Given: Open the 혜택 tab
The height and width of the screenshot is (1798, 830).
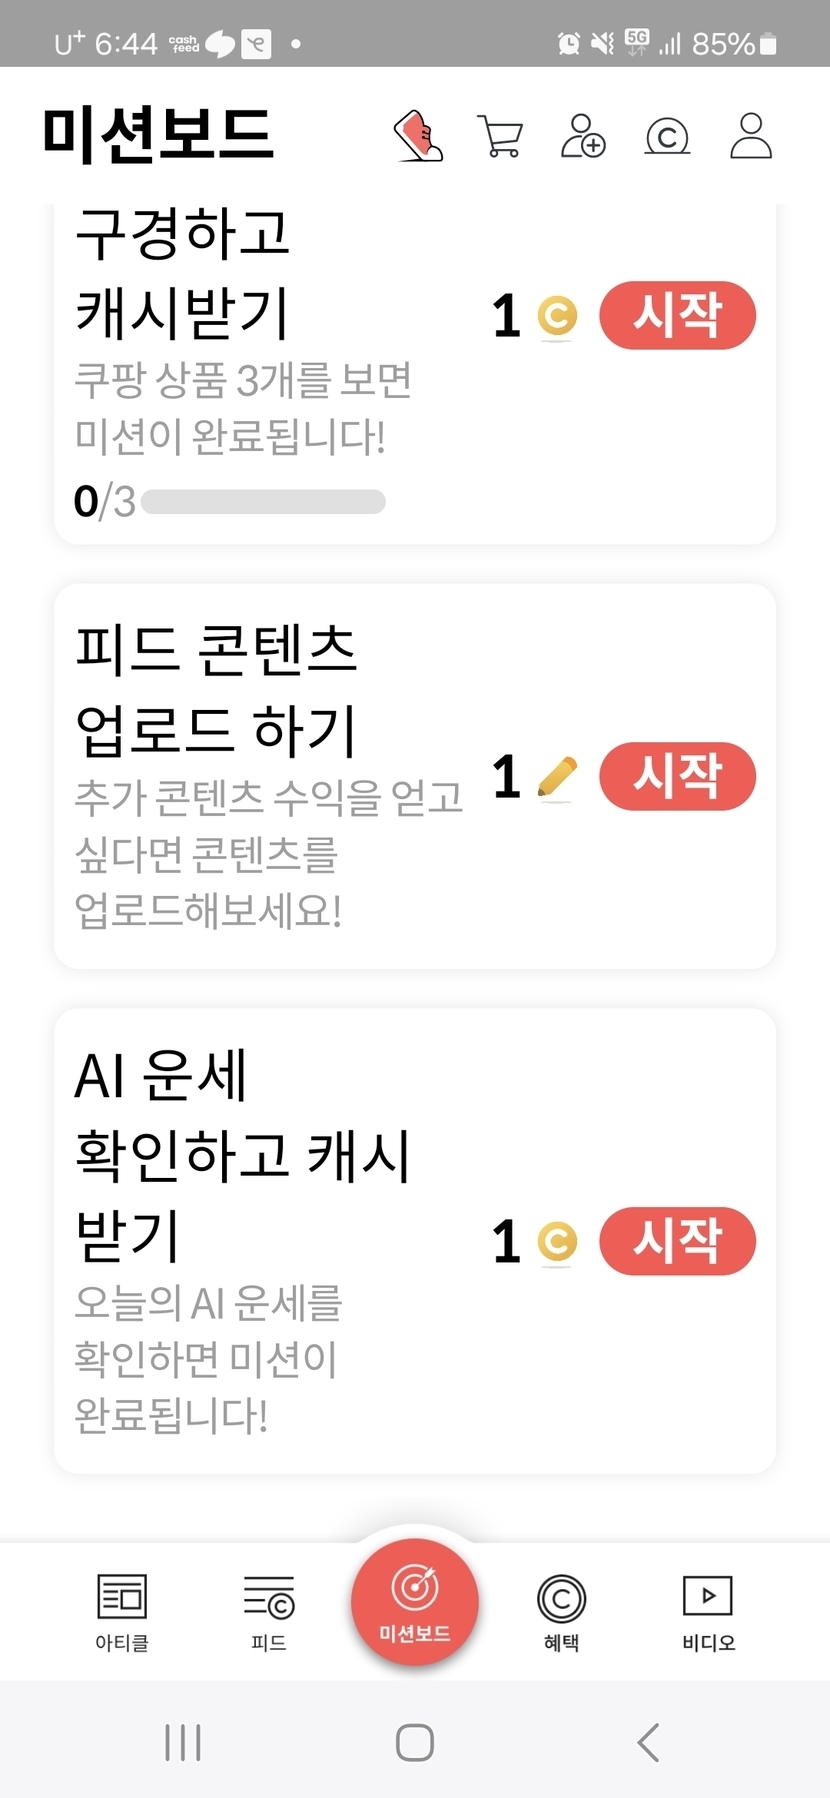Looking at the screenshot, I should point(561,1610).
